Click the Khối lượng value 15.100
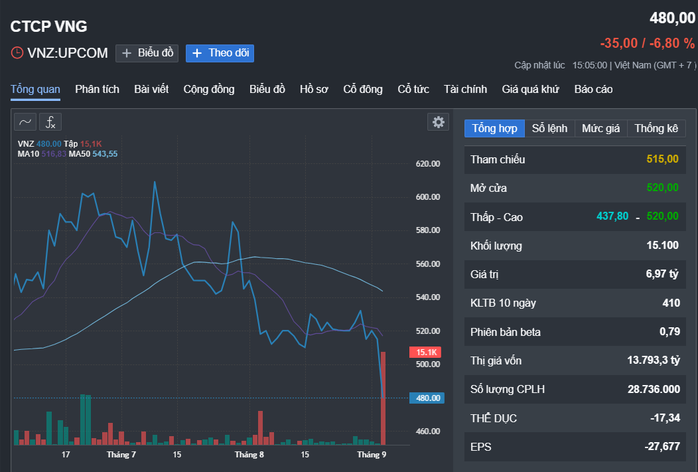Viewport: 698px width, 472px height. tap(662, 245)
